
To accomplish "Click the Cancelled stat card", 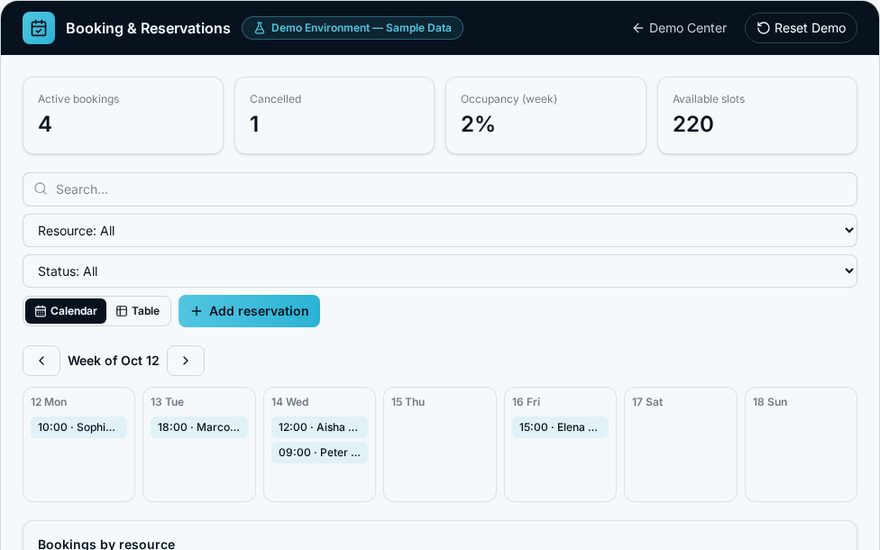I will (x=334, y=116).
